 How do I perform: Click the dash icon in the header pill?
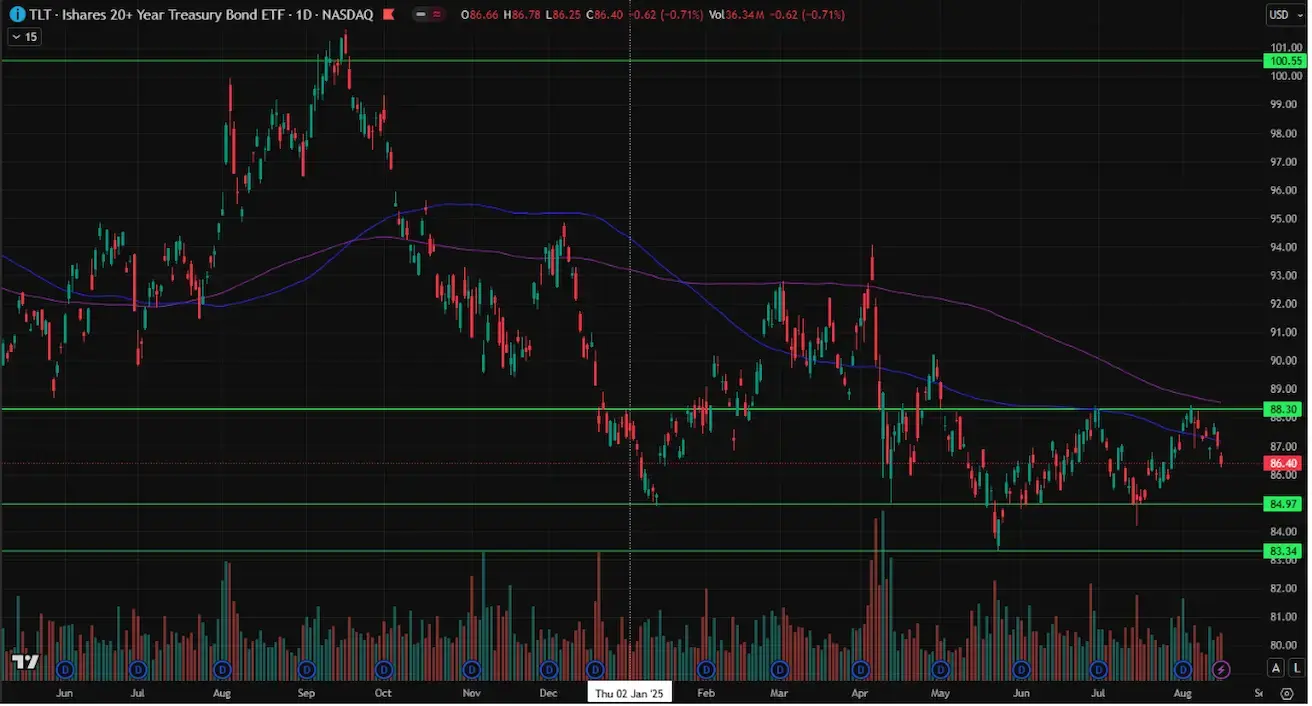coord(420,15)
